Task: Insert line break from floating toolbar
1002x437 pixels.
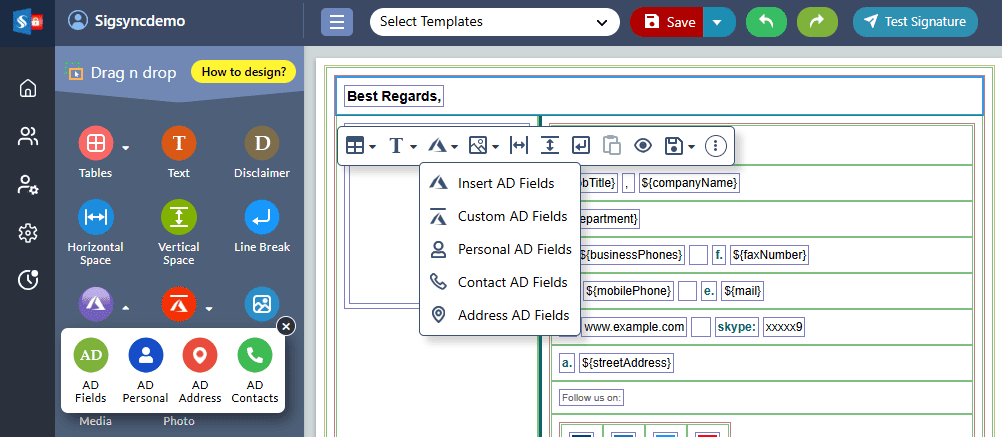Action: coord(581,146)
